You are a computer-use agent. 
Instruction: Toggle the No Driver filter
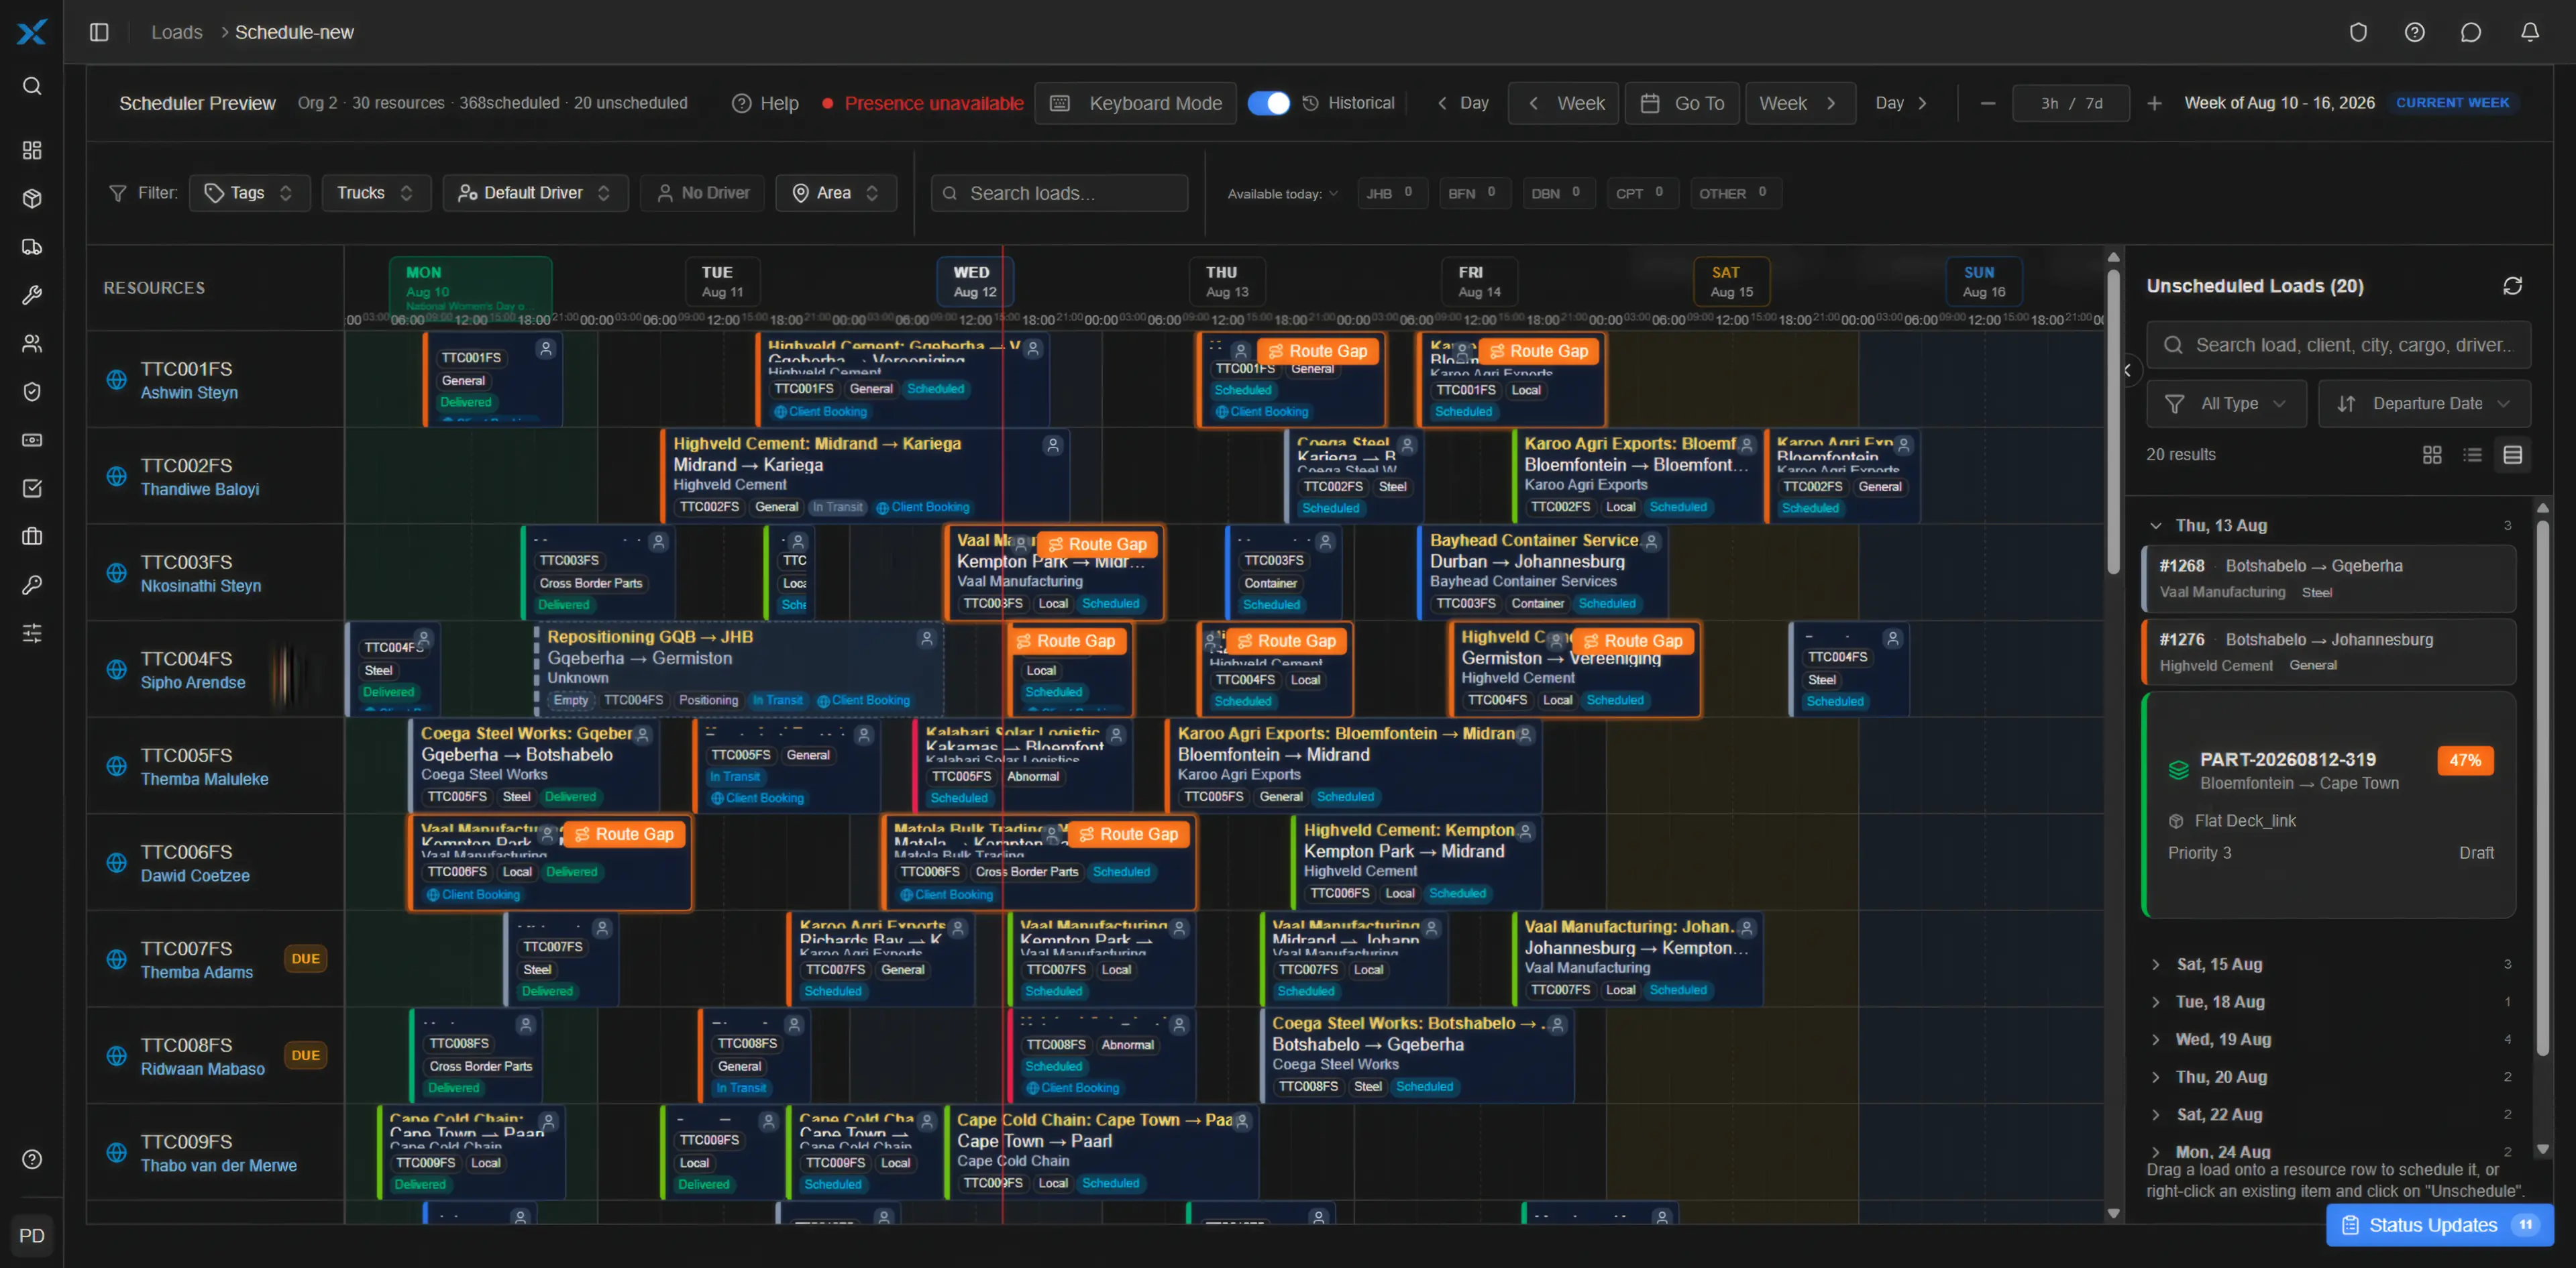click(x=702, y=193)
